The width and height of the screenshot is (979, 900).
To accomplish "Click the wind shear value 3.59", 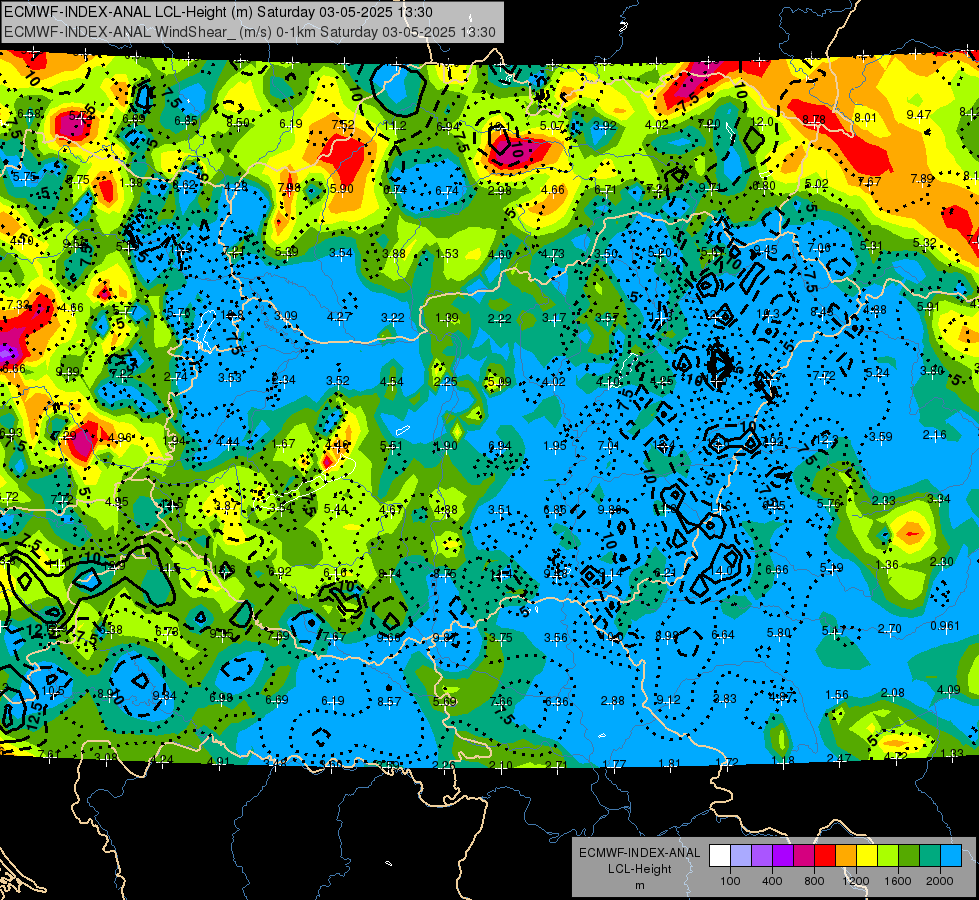I will [881, 437].
